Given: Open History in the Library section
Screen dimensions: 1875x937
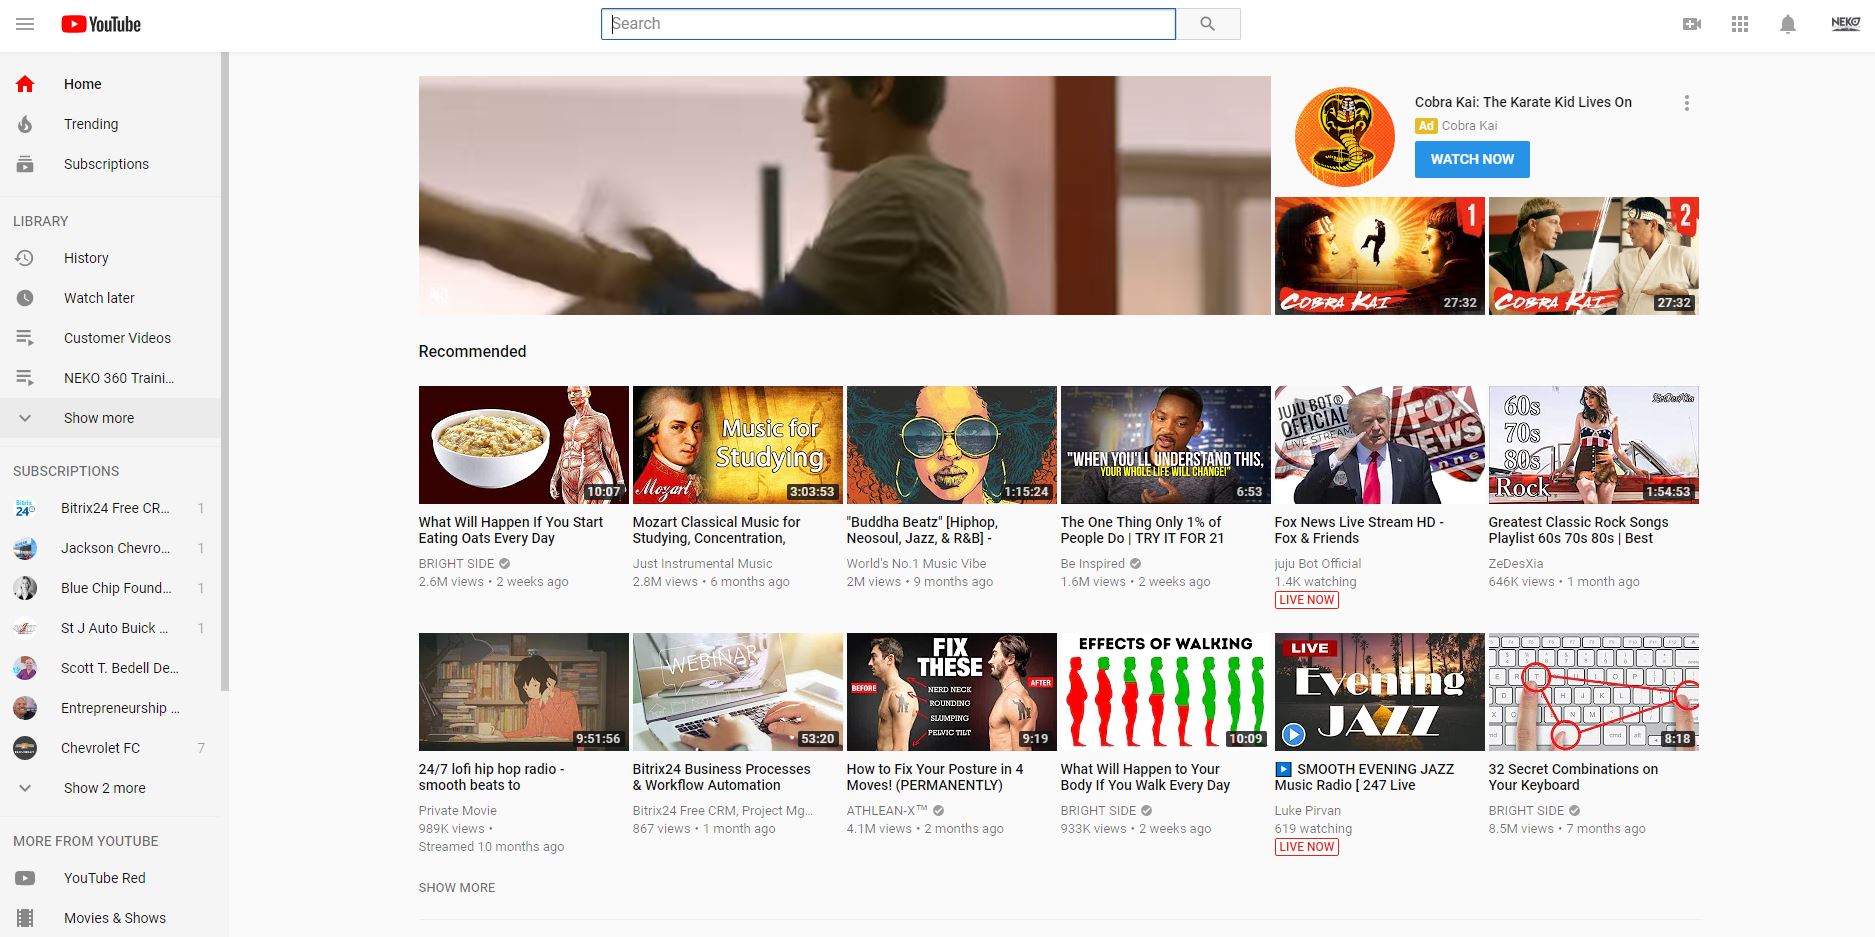Looking at the screenshot, I should click(x=110, y=258).
